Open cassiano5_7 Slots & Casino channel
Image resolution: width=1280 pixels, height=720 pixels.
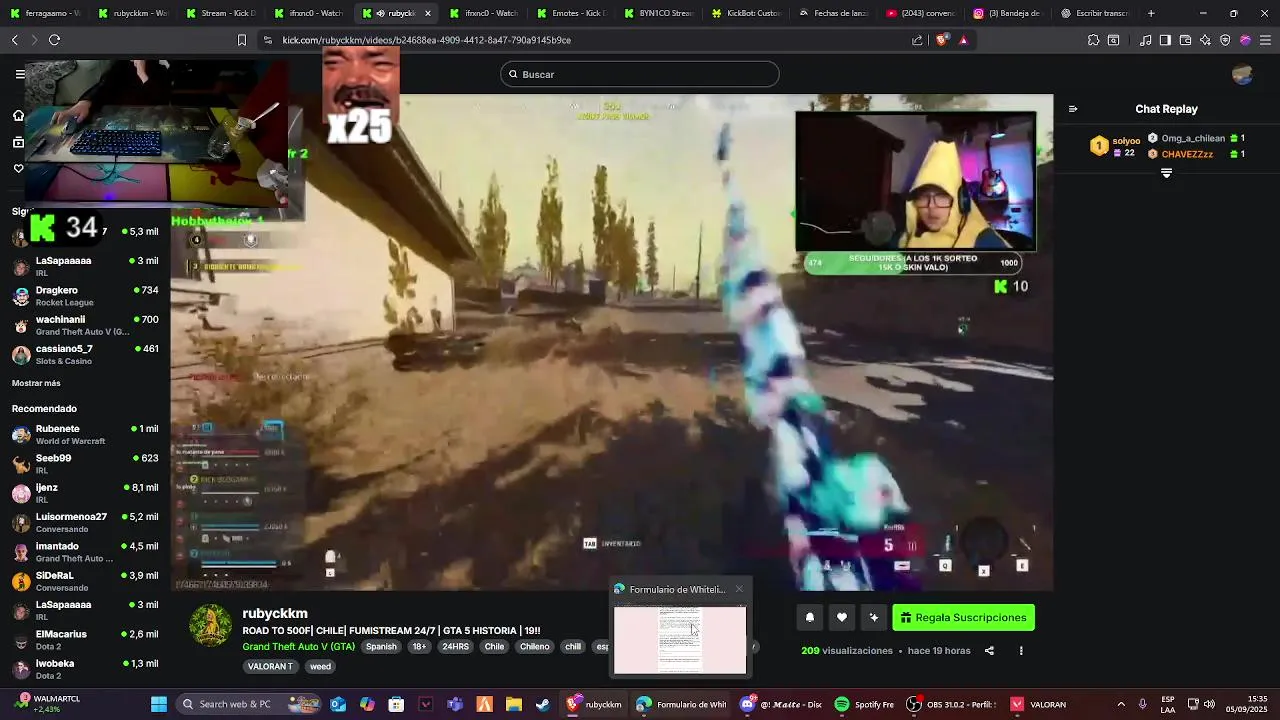85,355
